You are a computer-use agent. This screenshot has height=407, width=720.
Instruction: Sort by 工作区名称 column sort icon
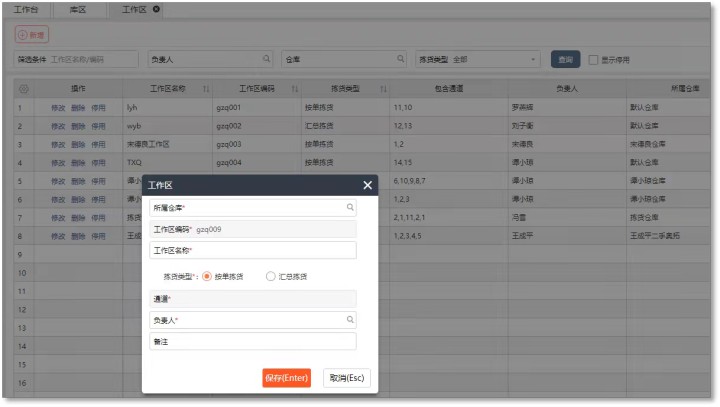point(206,90)
